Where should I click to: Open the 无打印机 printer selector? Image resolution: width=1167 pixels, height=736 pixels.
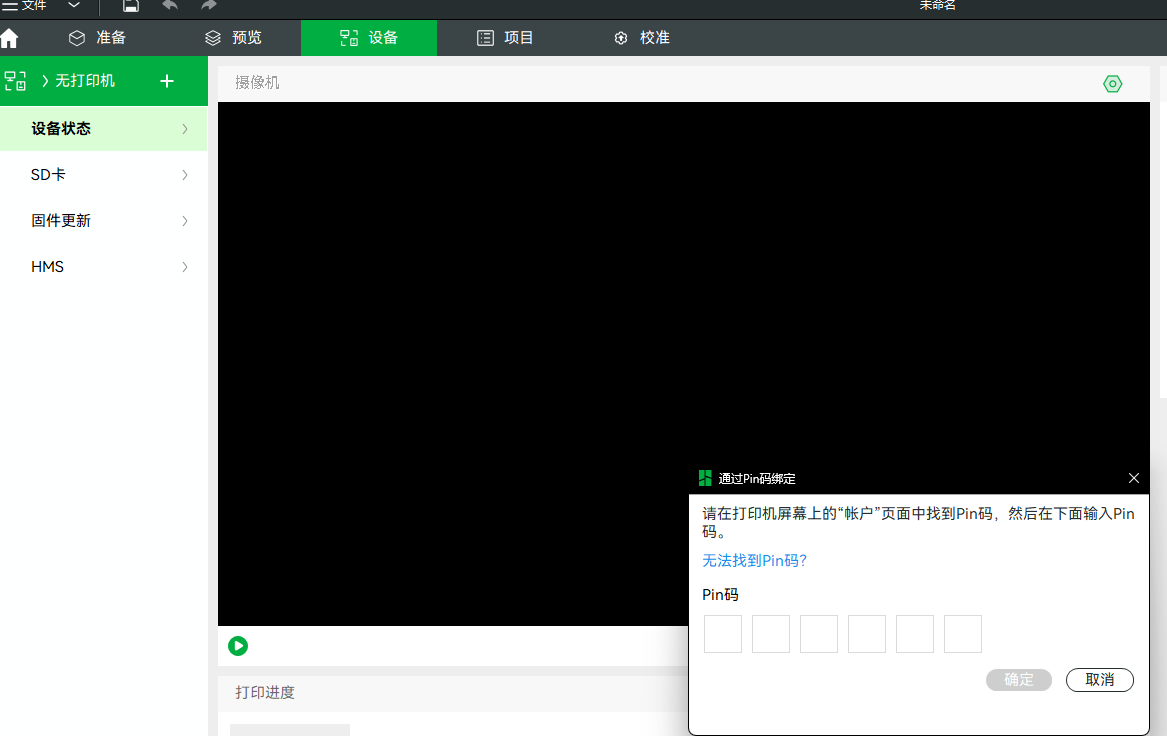coord(78,80)
